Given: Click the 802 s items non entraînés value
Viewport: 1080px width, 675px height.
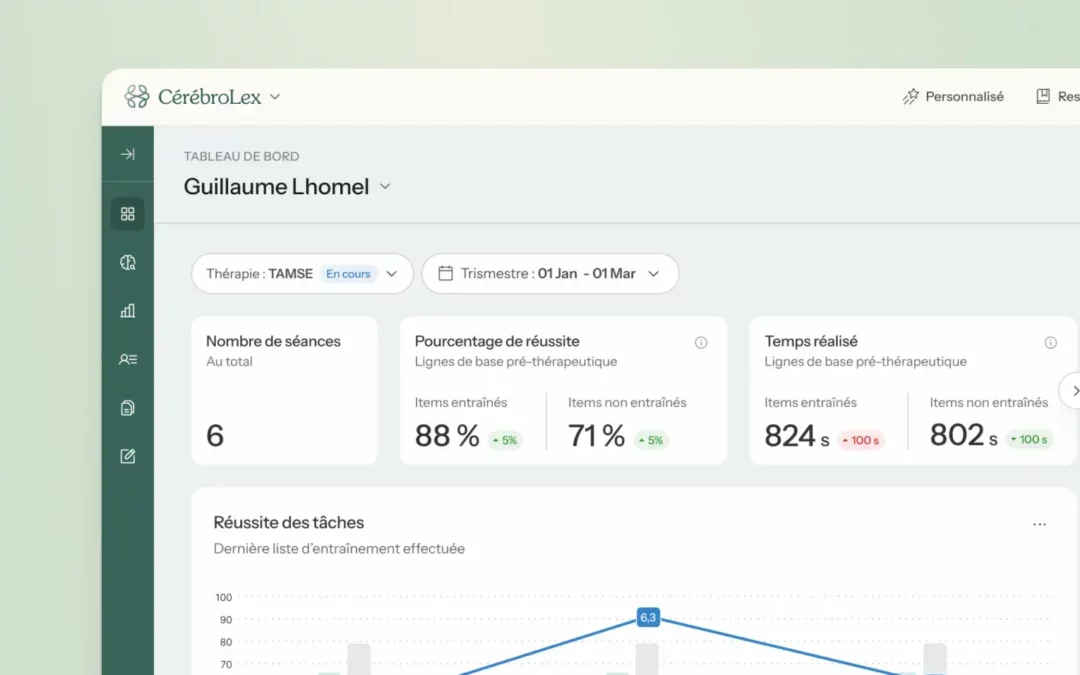Looking at the screenshot, I should pyautogui.click(x=964, y=435).
